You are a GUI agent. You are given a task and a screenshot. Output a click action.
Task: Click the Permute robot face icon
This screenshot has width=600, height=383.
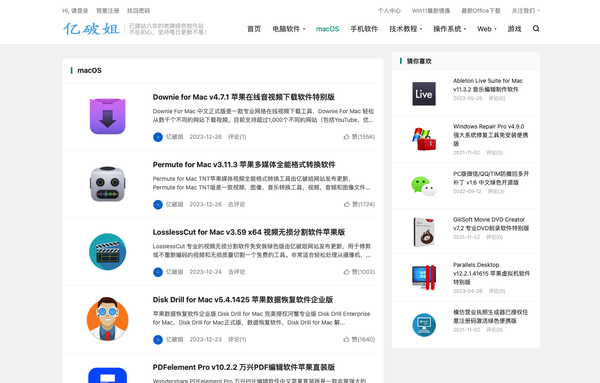coord(108,184)
